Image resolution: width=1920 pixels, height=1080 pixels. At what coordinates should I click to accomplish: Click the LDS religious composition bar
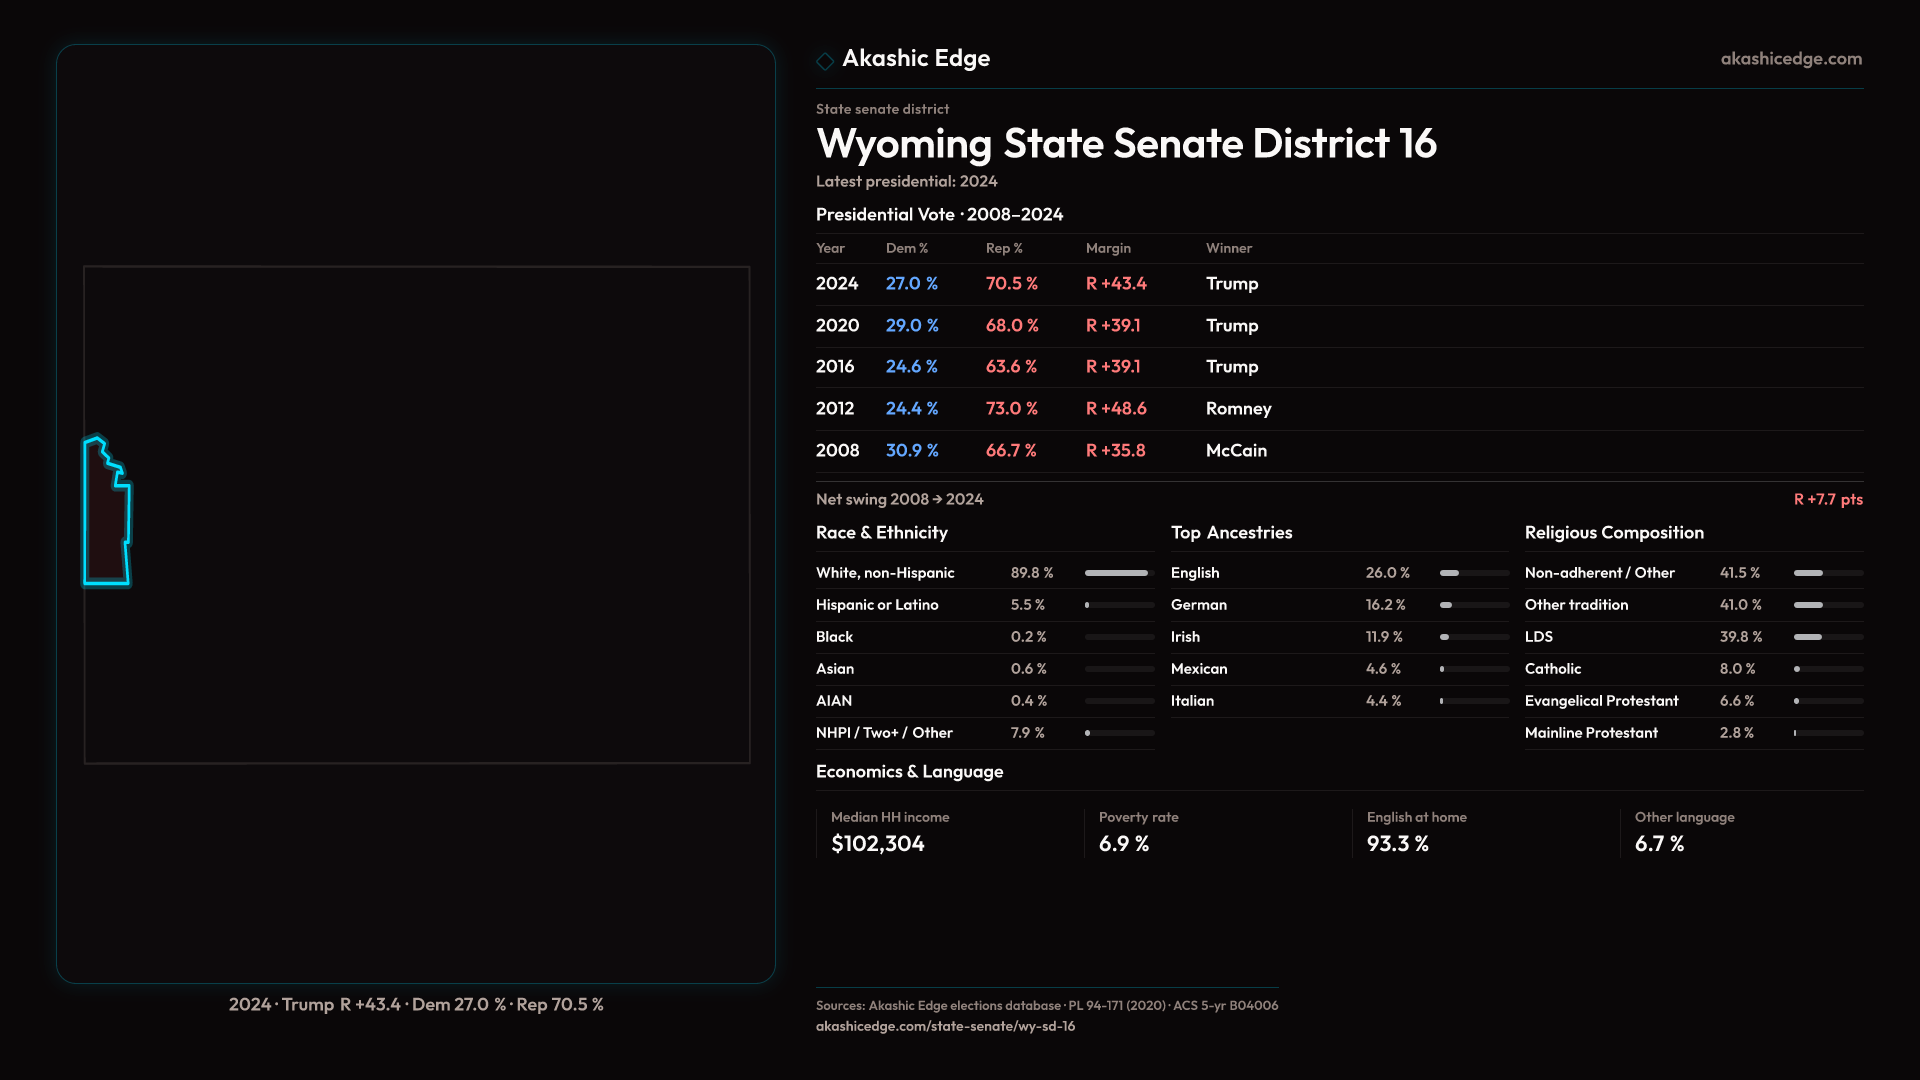click(x=1827, y=637)
